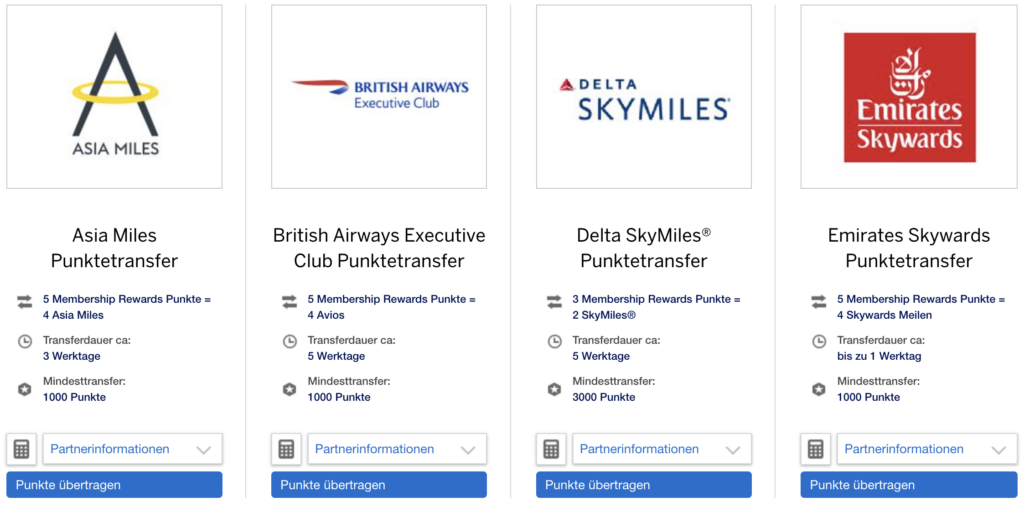Image resolution: width=1024 pixels, height=507 pixels.
Task: Expand Partnerinformationen dropdown under Emirates Skywards
Action: click(927, 450)
